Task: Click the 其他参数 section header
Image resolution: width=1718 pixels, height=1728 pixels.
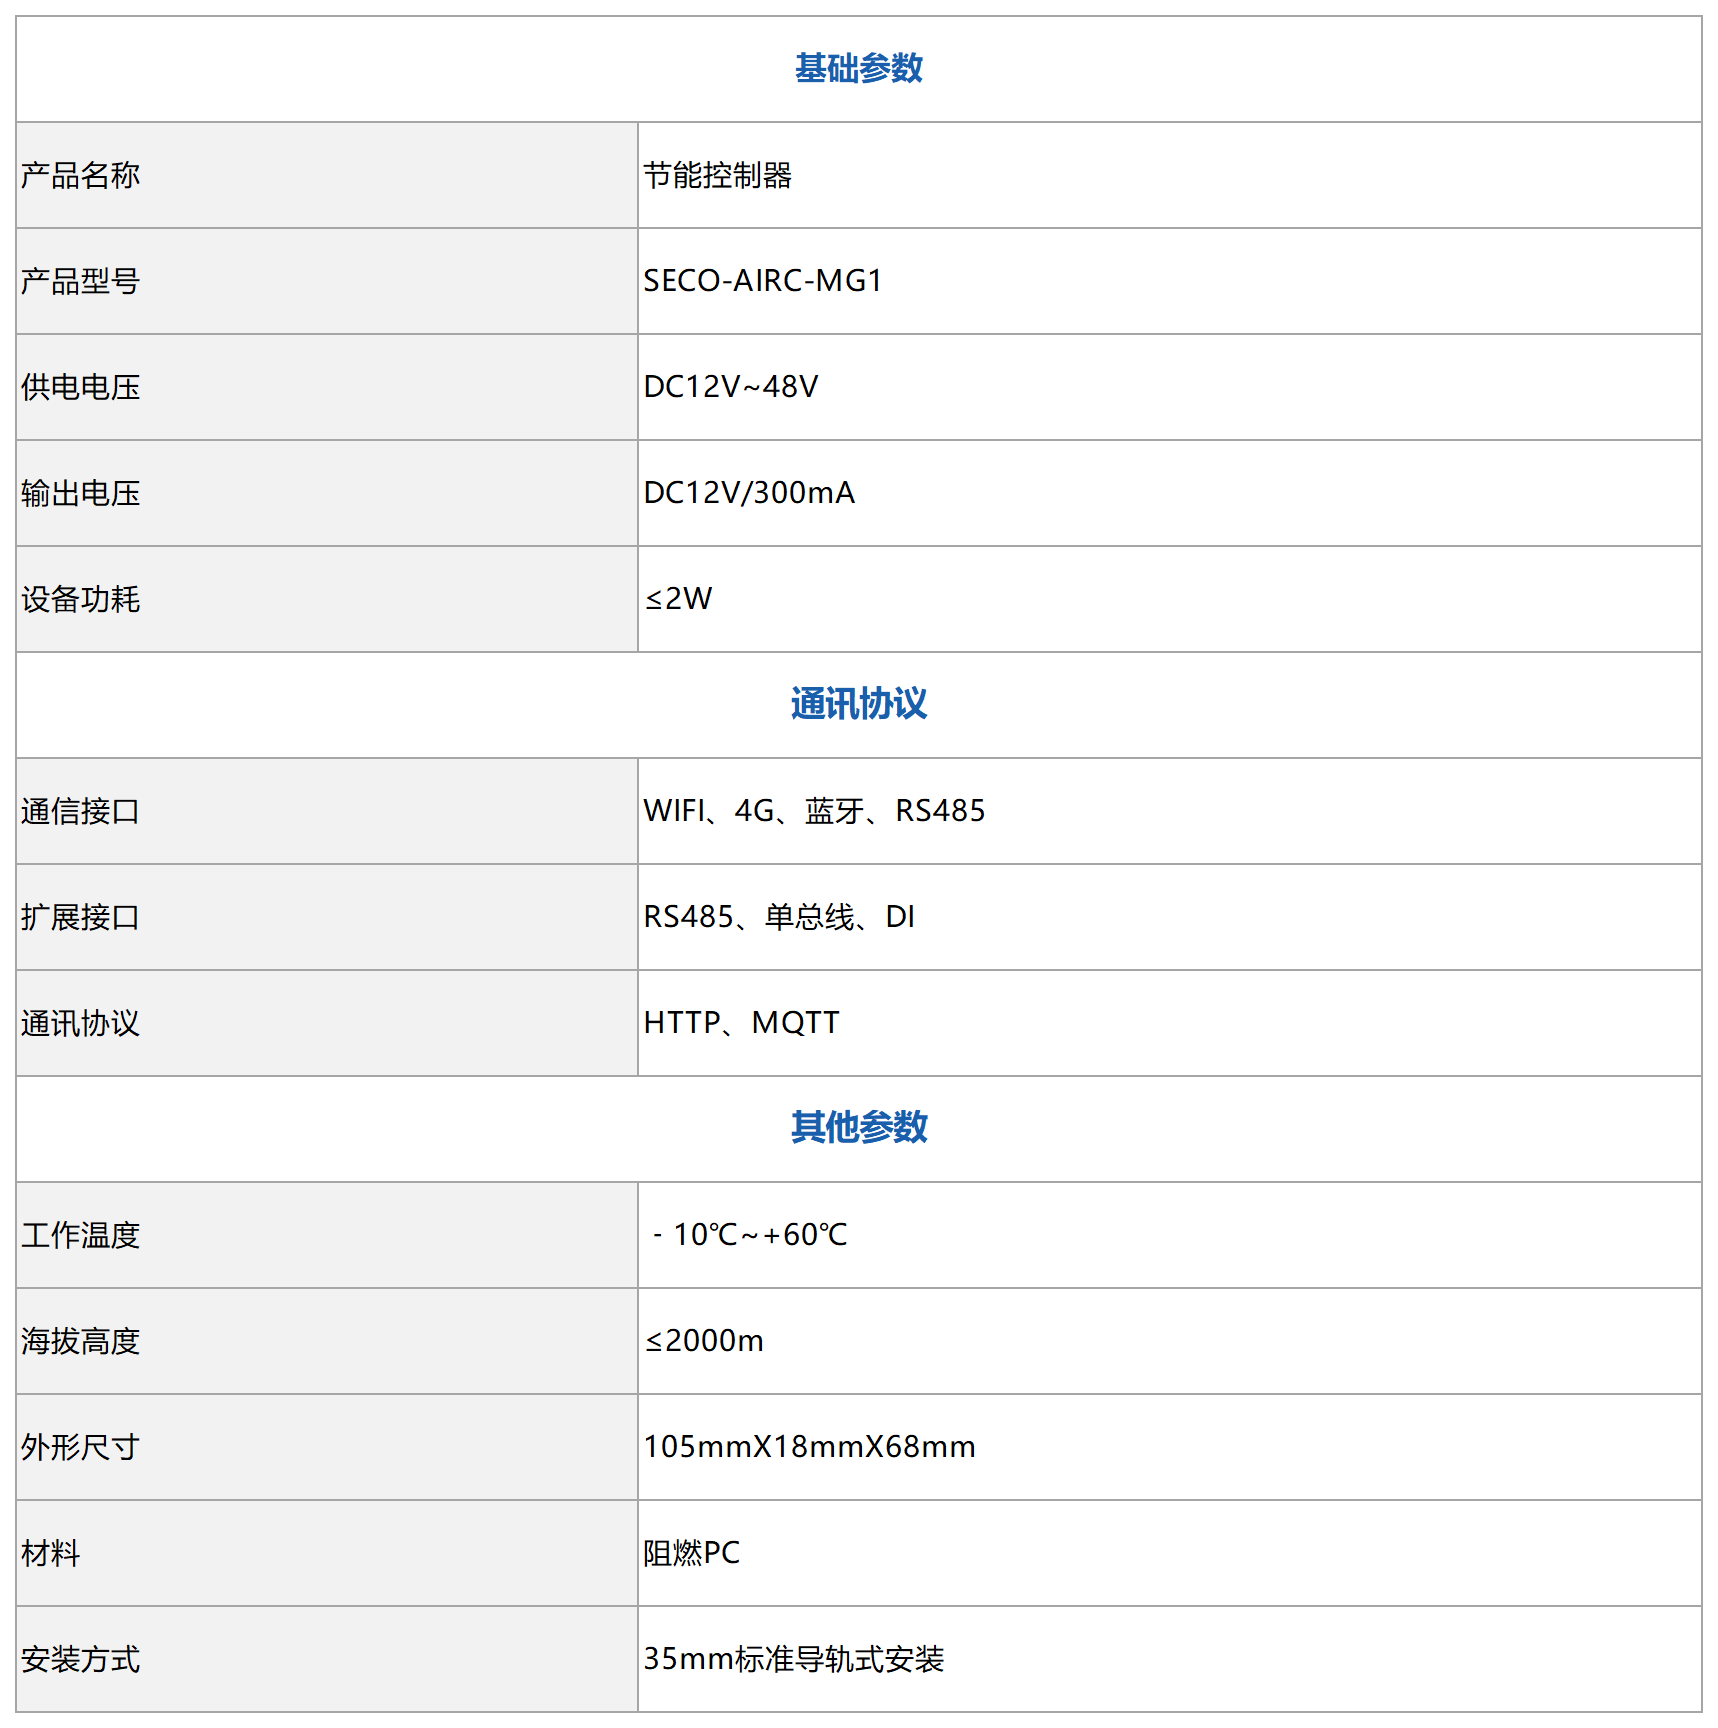Action: 858,1128
